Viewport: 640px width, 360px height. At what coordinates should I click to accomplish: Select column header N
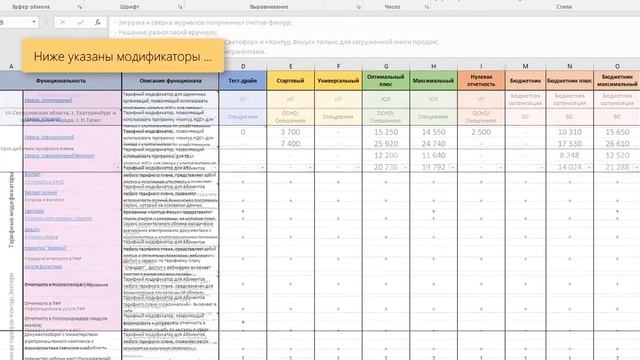569,66
